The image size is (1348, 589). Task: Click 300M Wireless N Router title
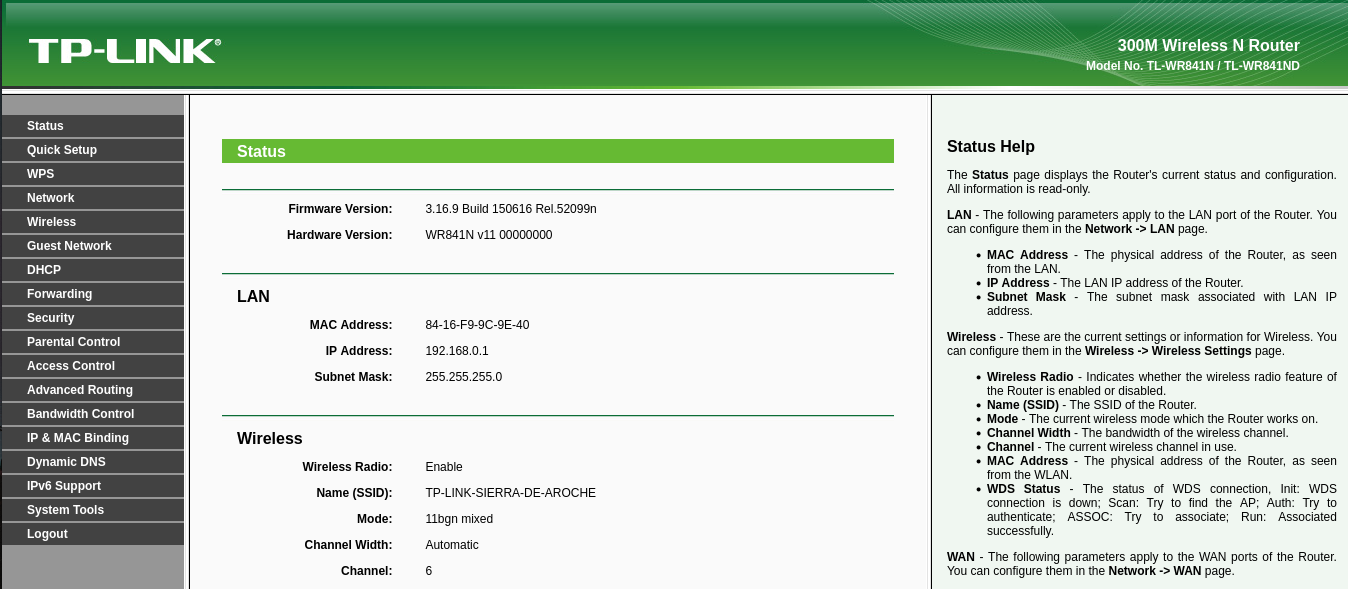[x=1209, y=46]
